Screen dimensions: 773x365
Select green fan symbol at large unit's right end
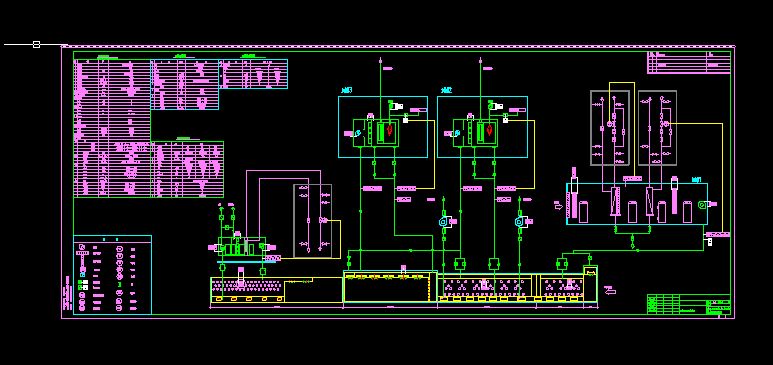[703, 204]
